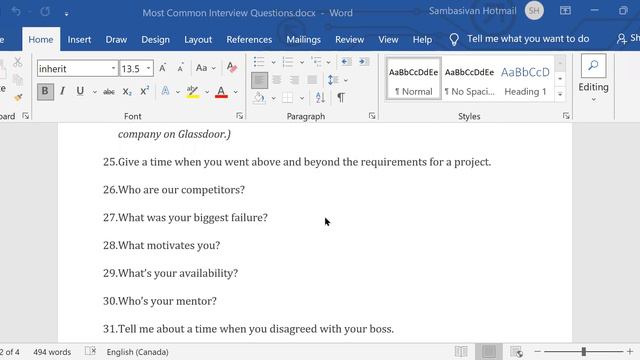Click the Format Painter icon
Screen dimensions: 640x360
(18, 98)
